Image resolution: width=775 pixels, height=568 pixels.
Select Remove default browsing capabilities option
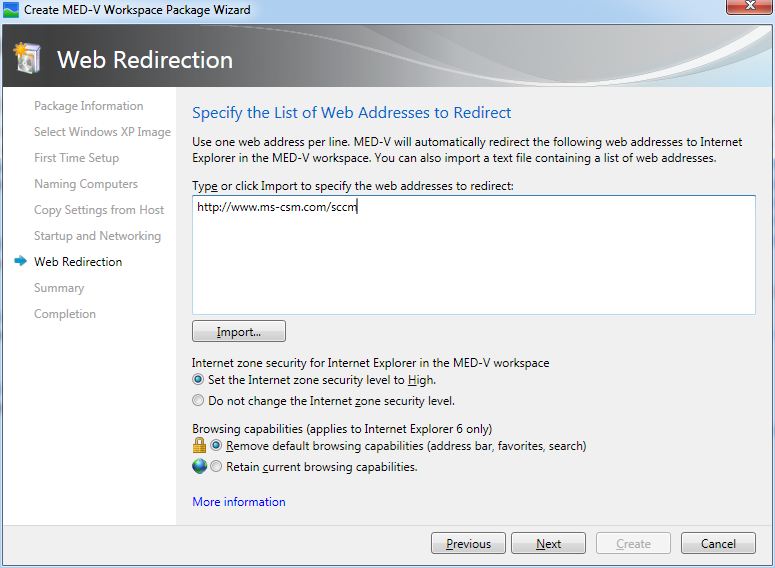tap(216, 446)
